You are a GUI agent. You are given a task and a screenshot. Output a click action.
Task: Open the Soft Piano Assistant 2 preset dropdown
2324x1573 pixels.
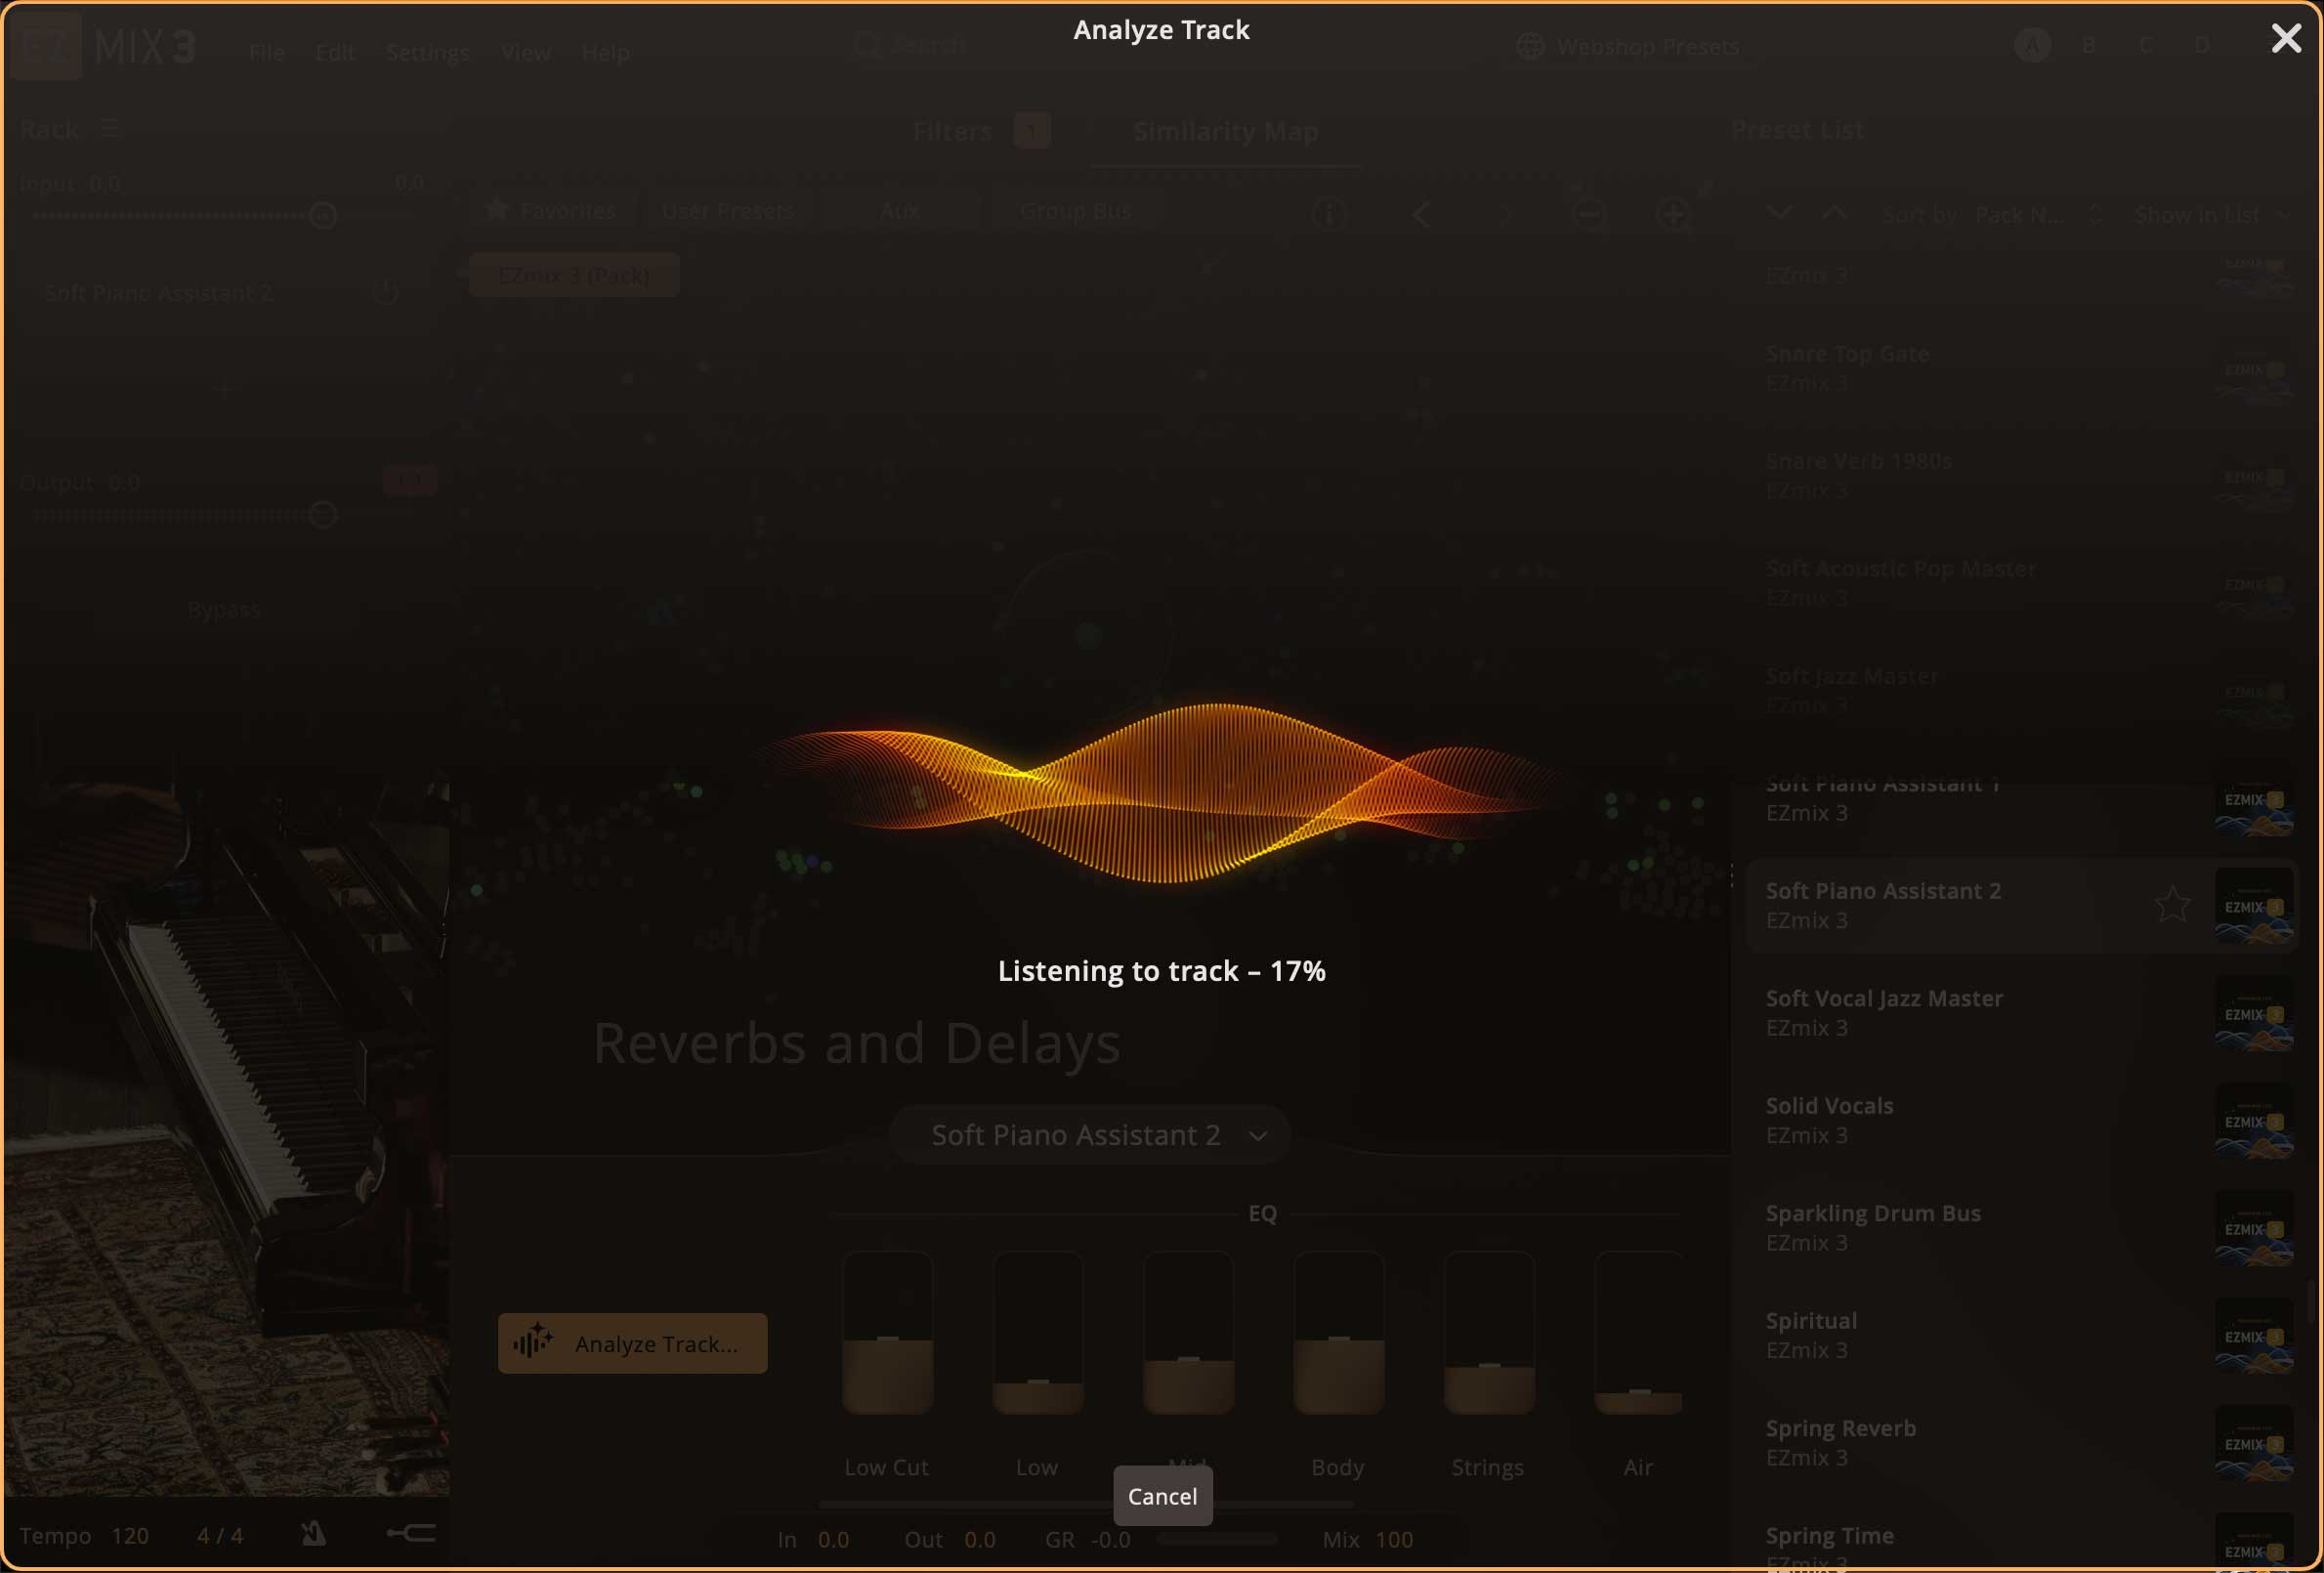(1089, 1135)
